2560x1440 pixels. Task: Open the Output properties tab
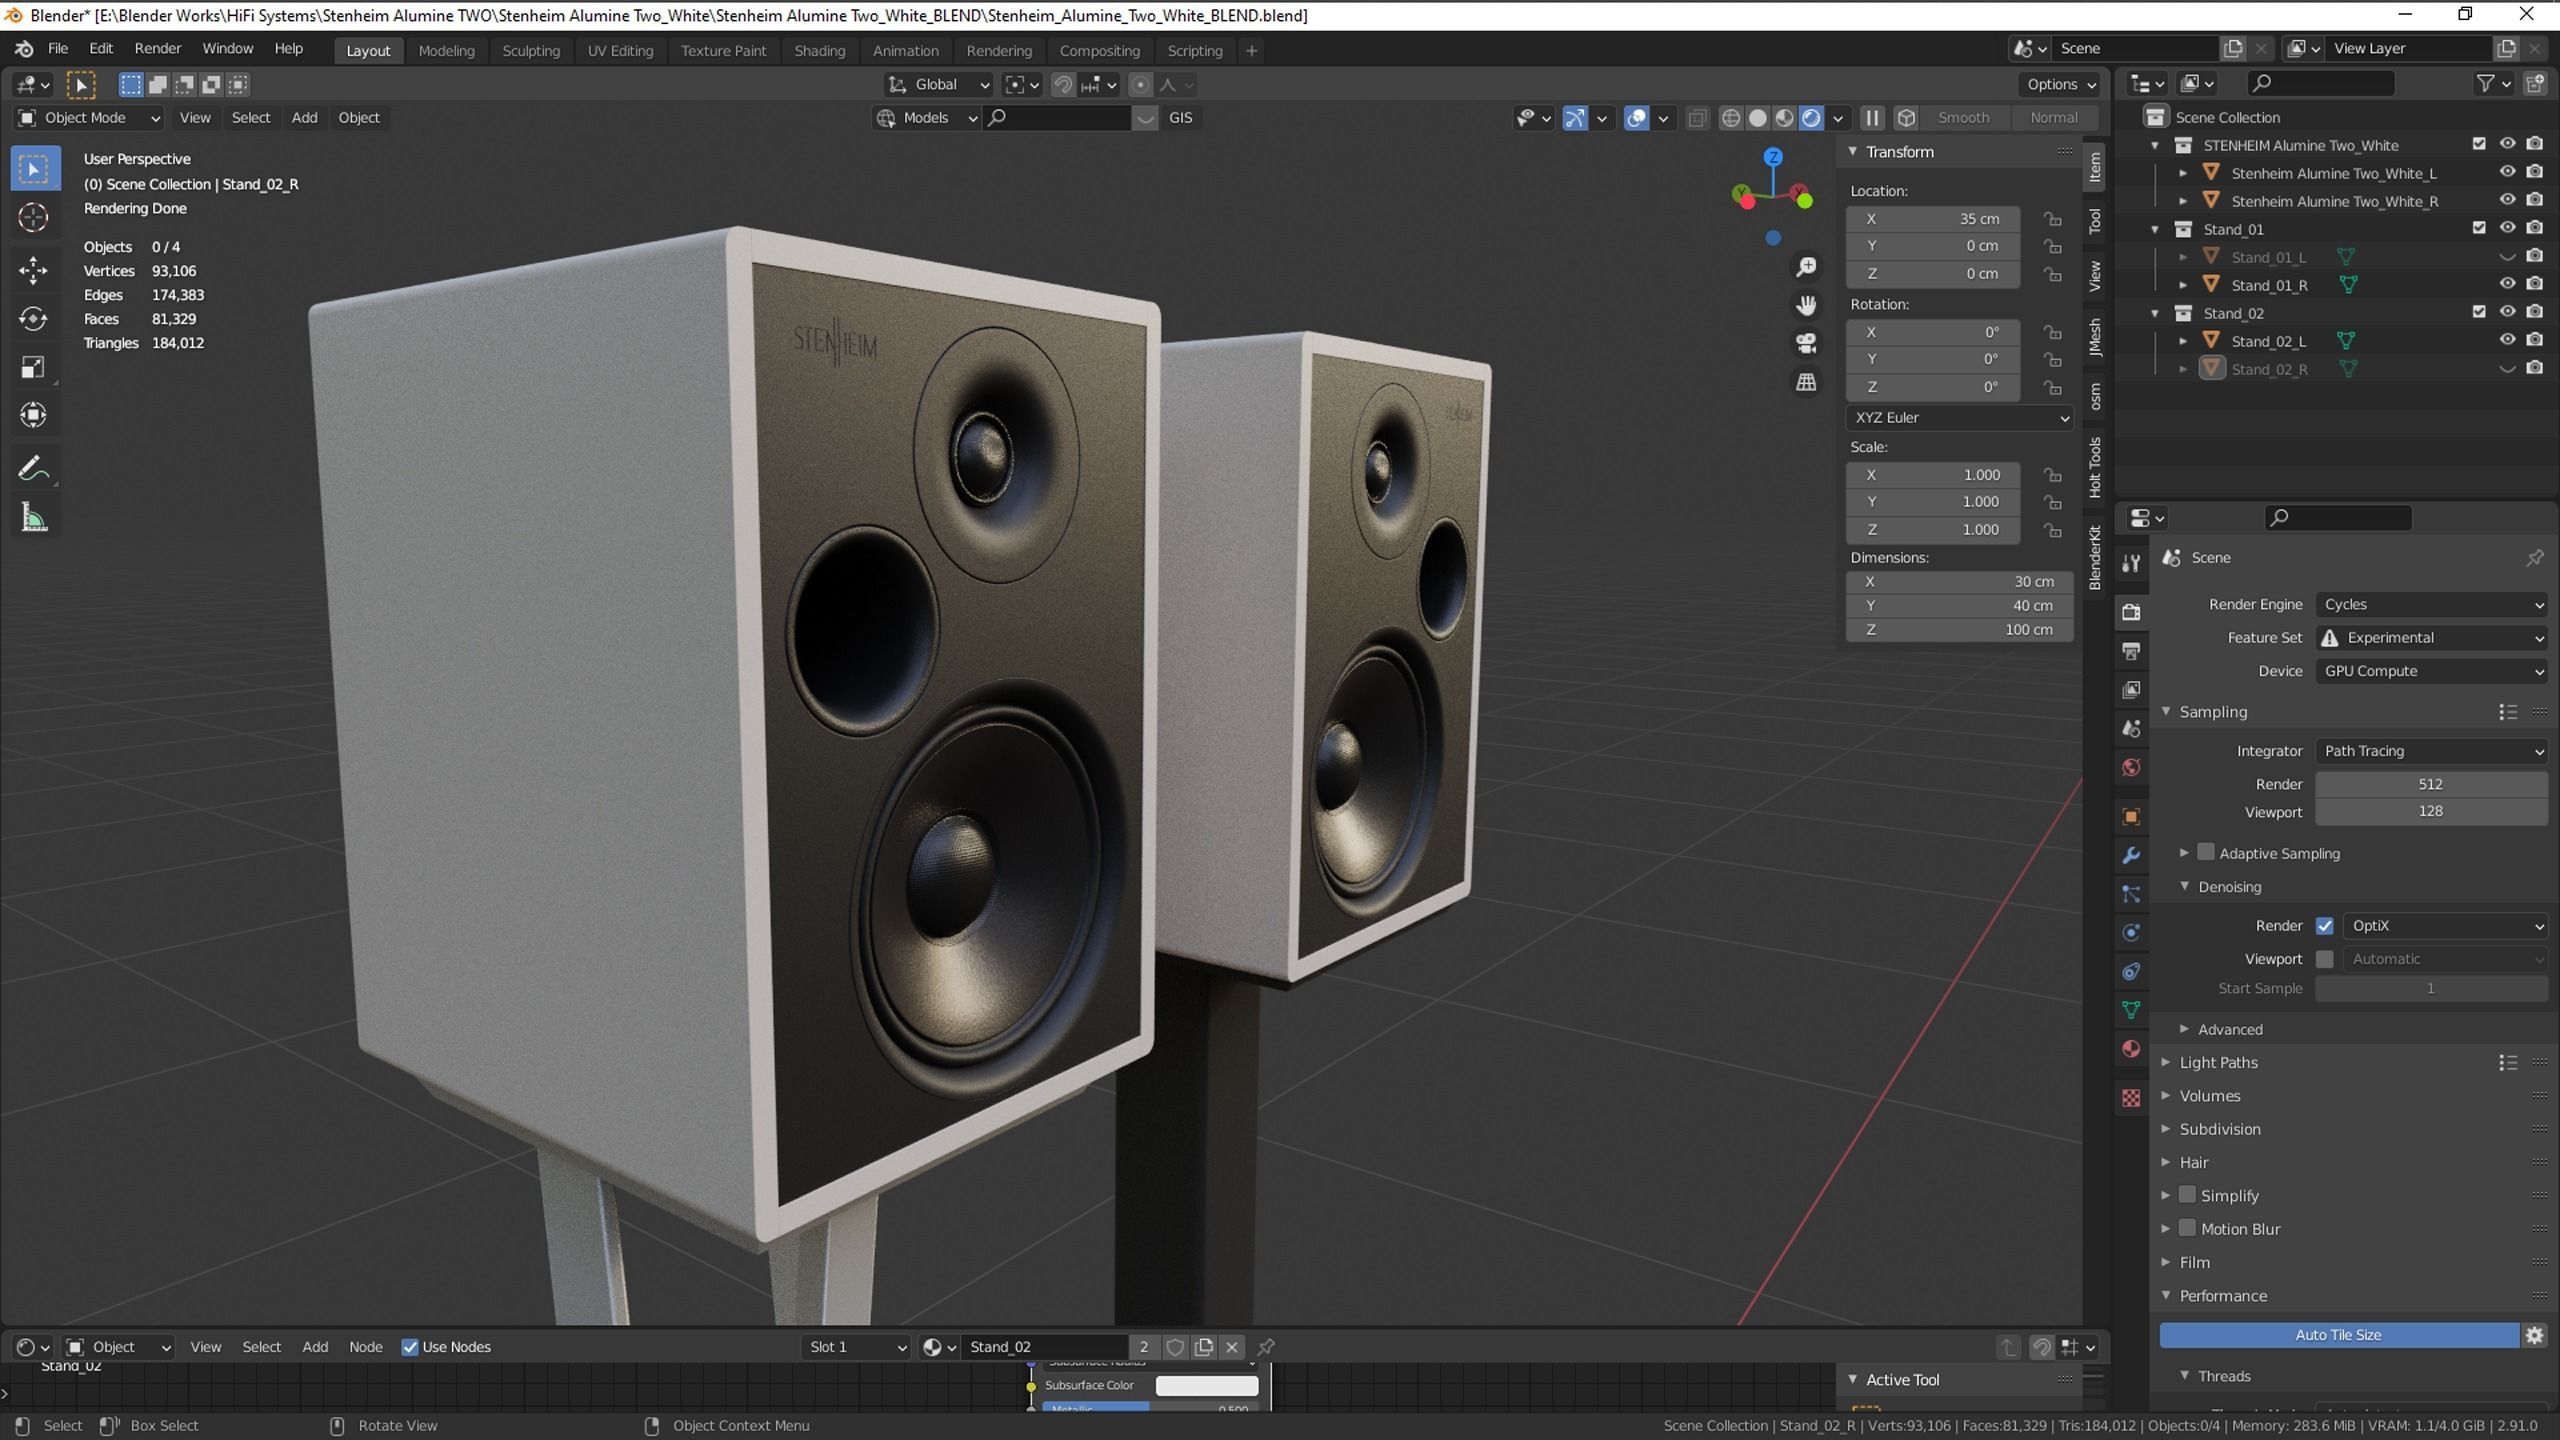2131,651
